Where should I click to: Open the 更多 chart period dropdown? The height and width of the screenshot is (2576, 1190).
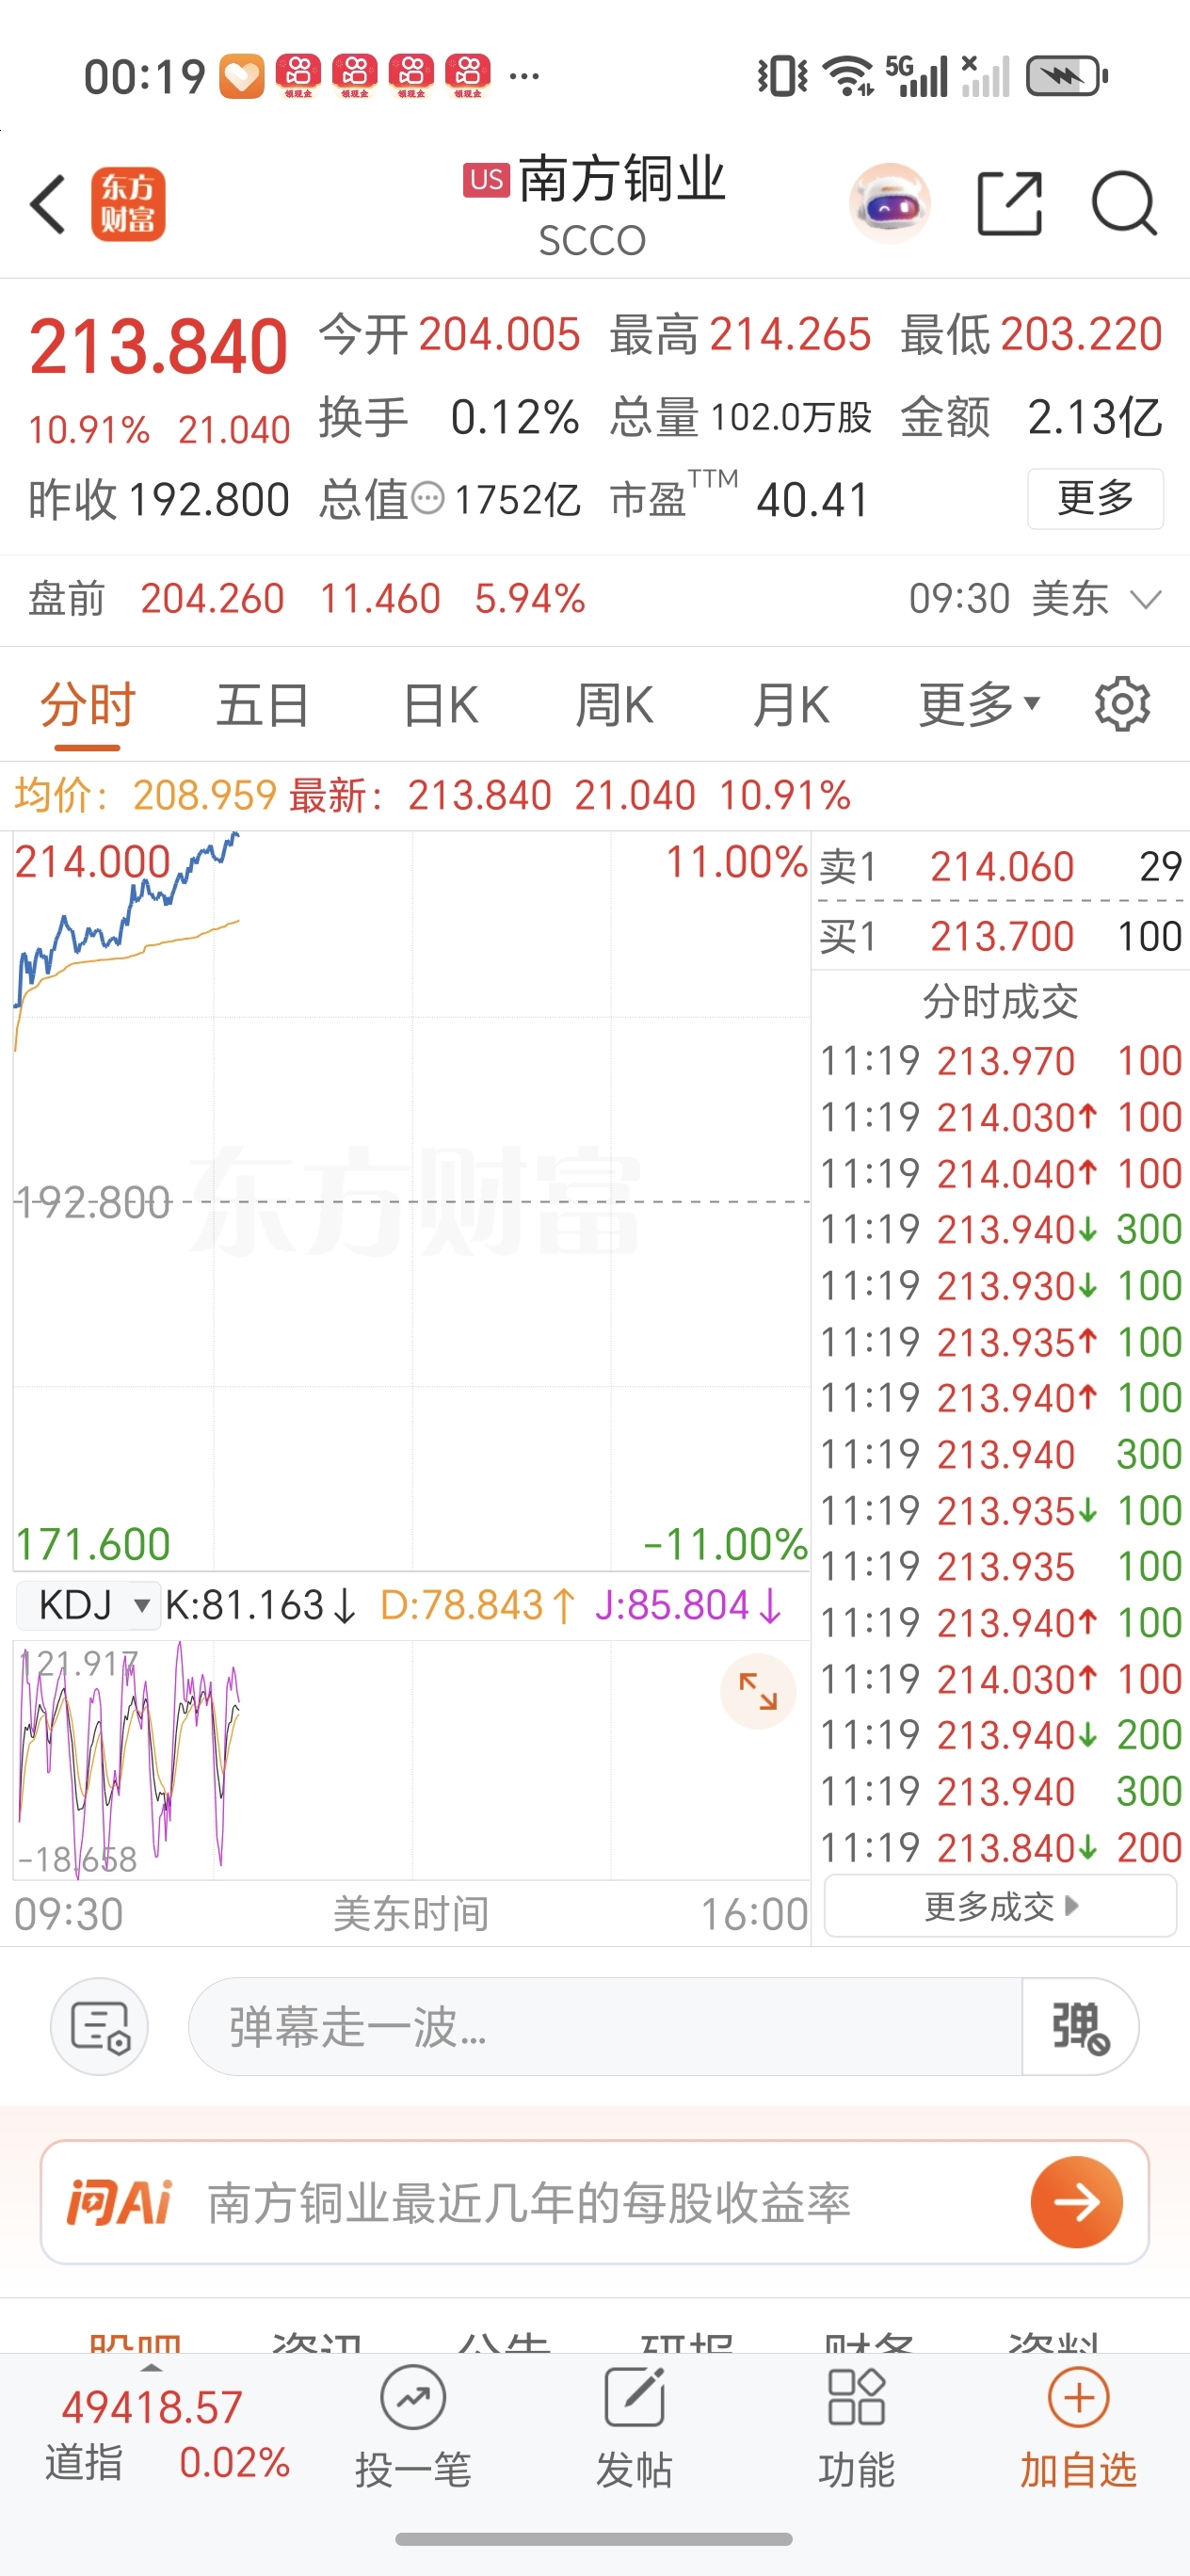(979, 705)
